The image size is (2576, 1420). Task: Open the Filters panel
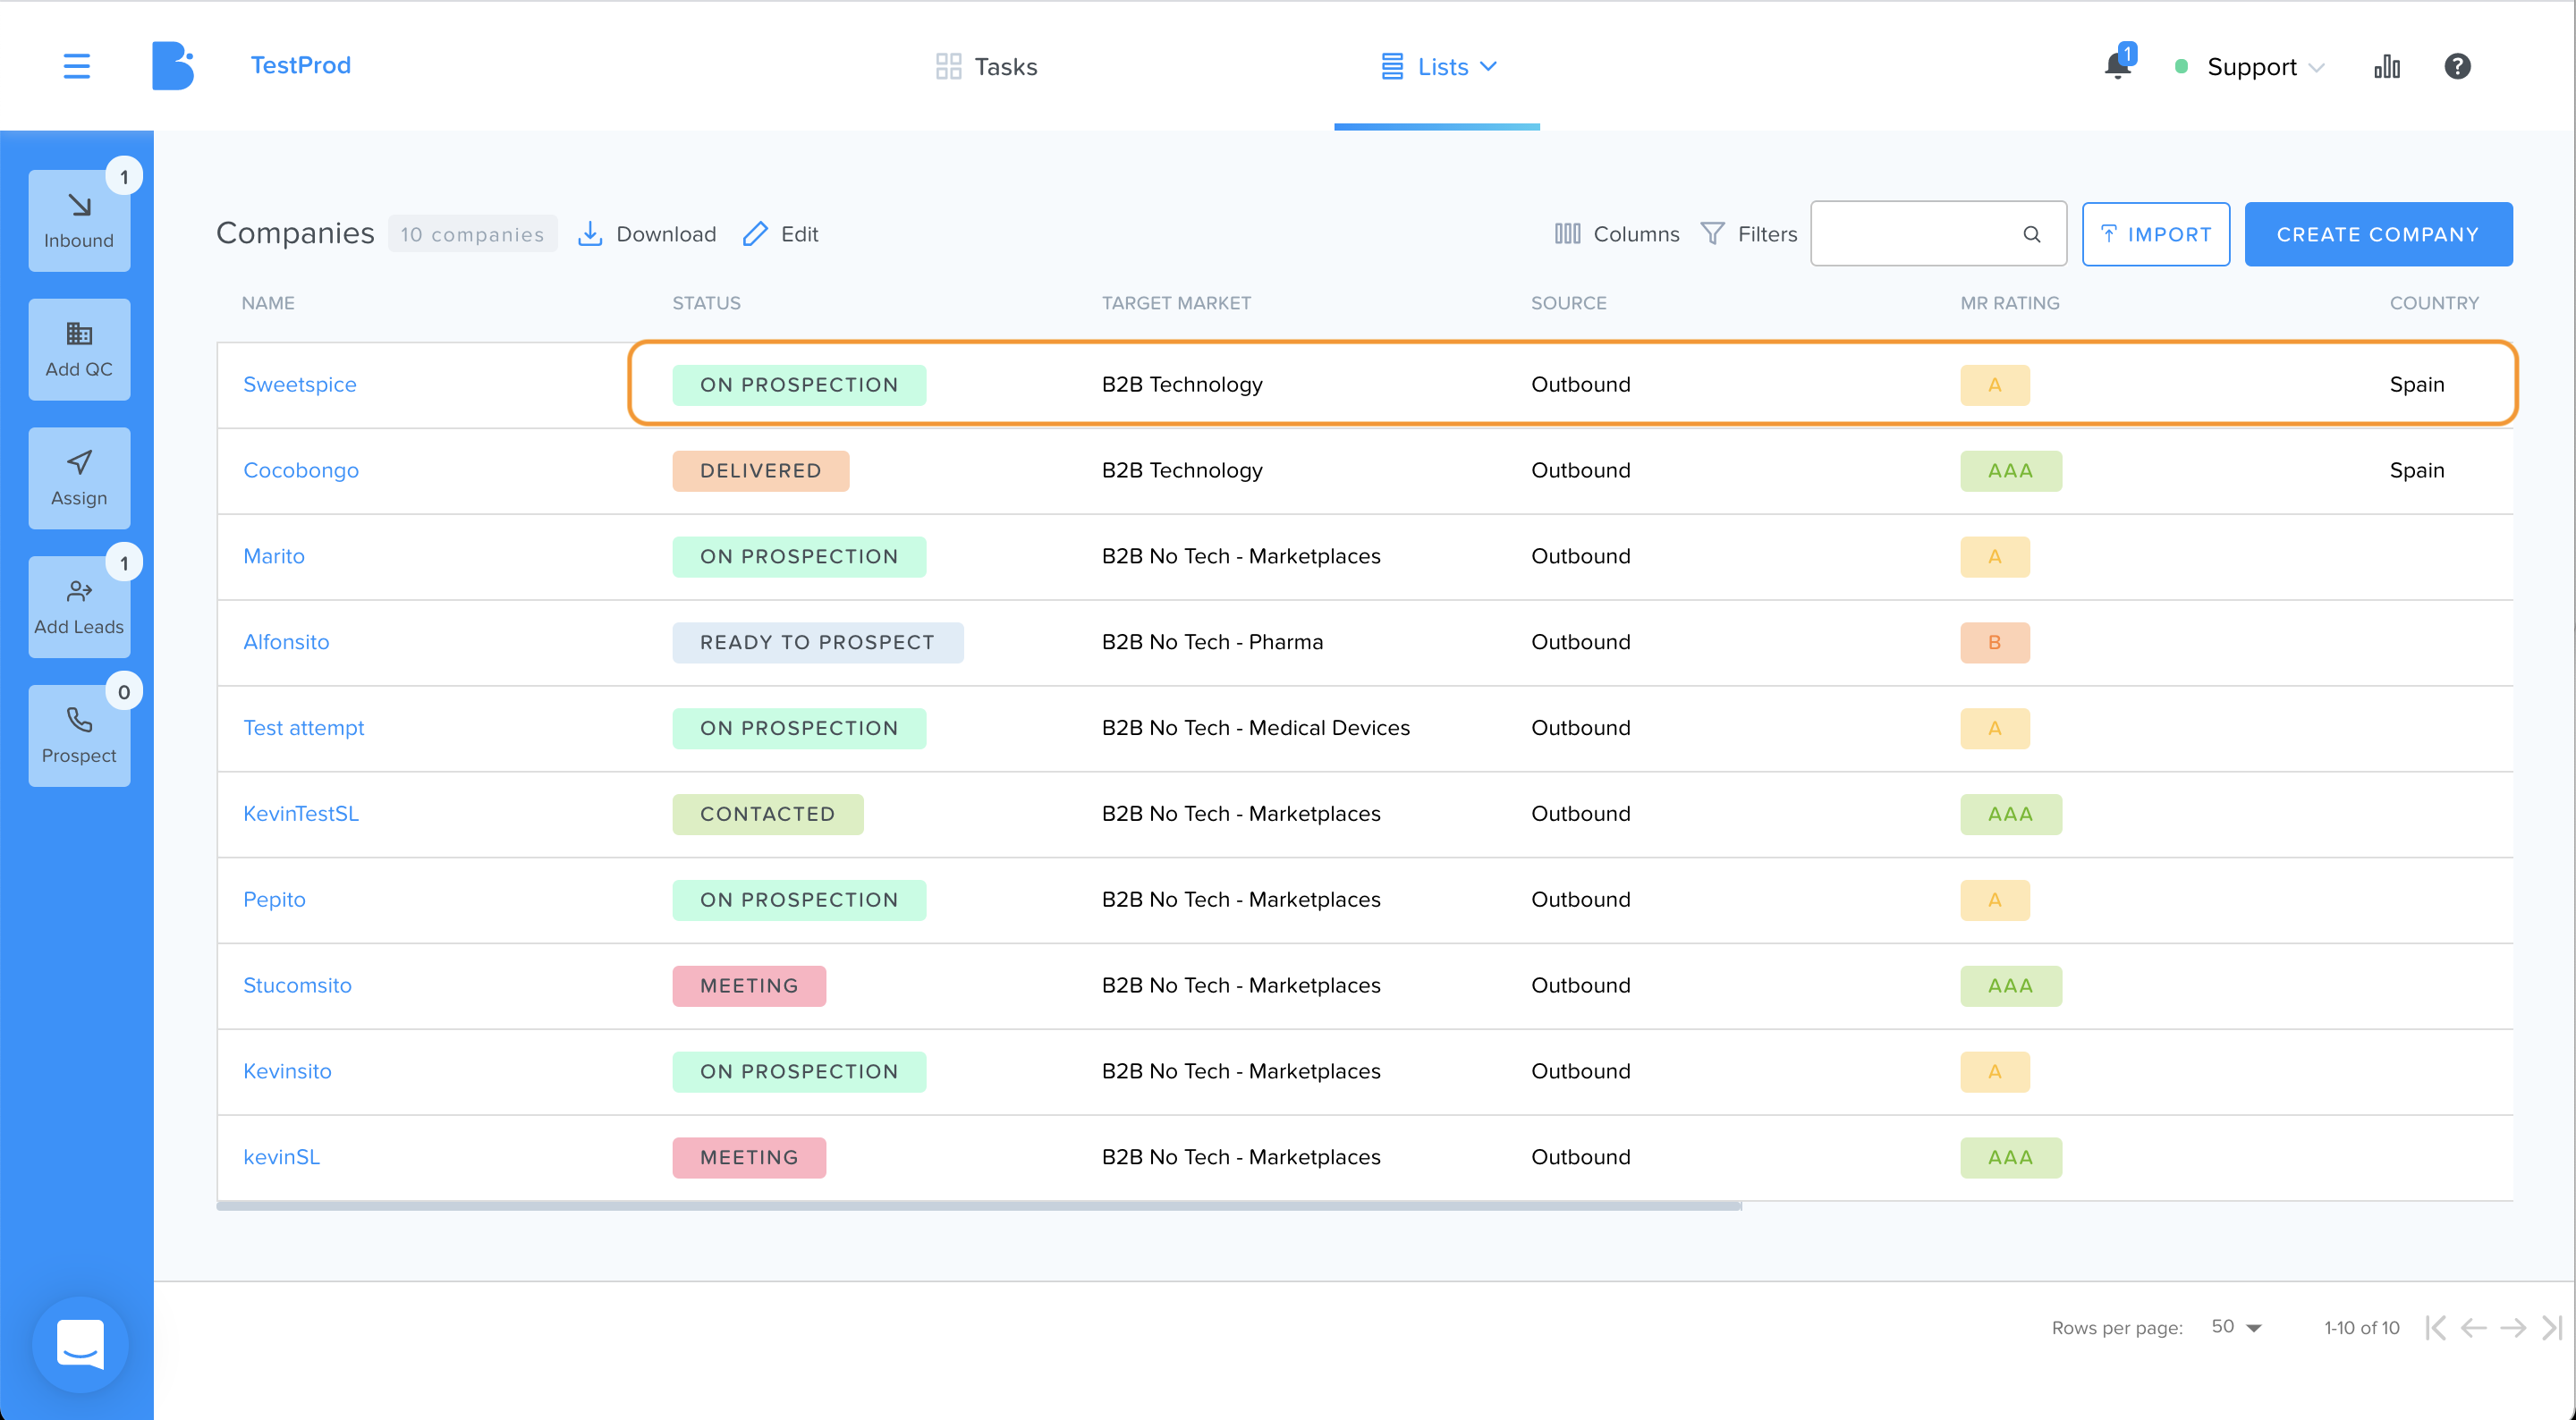pos(1748,234)
